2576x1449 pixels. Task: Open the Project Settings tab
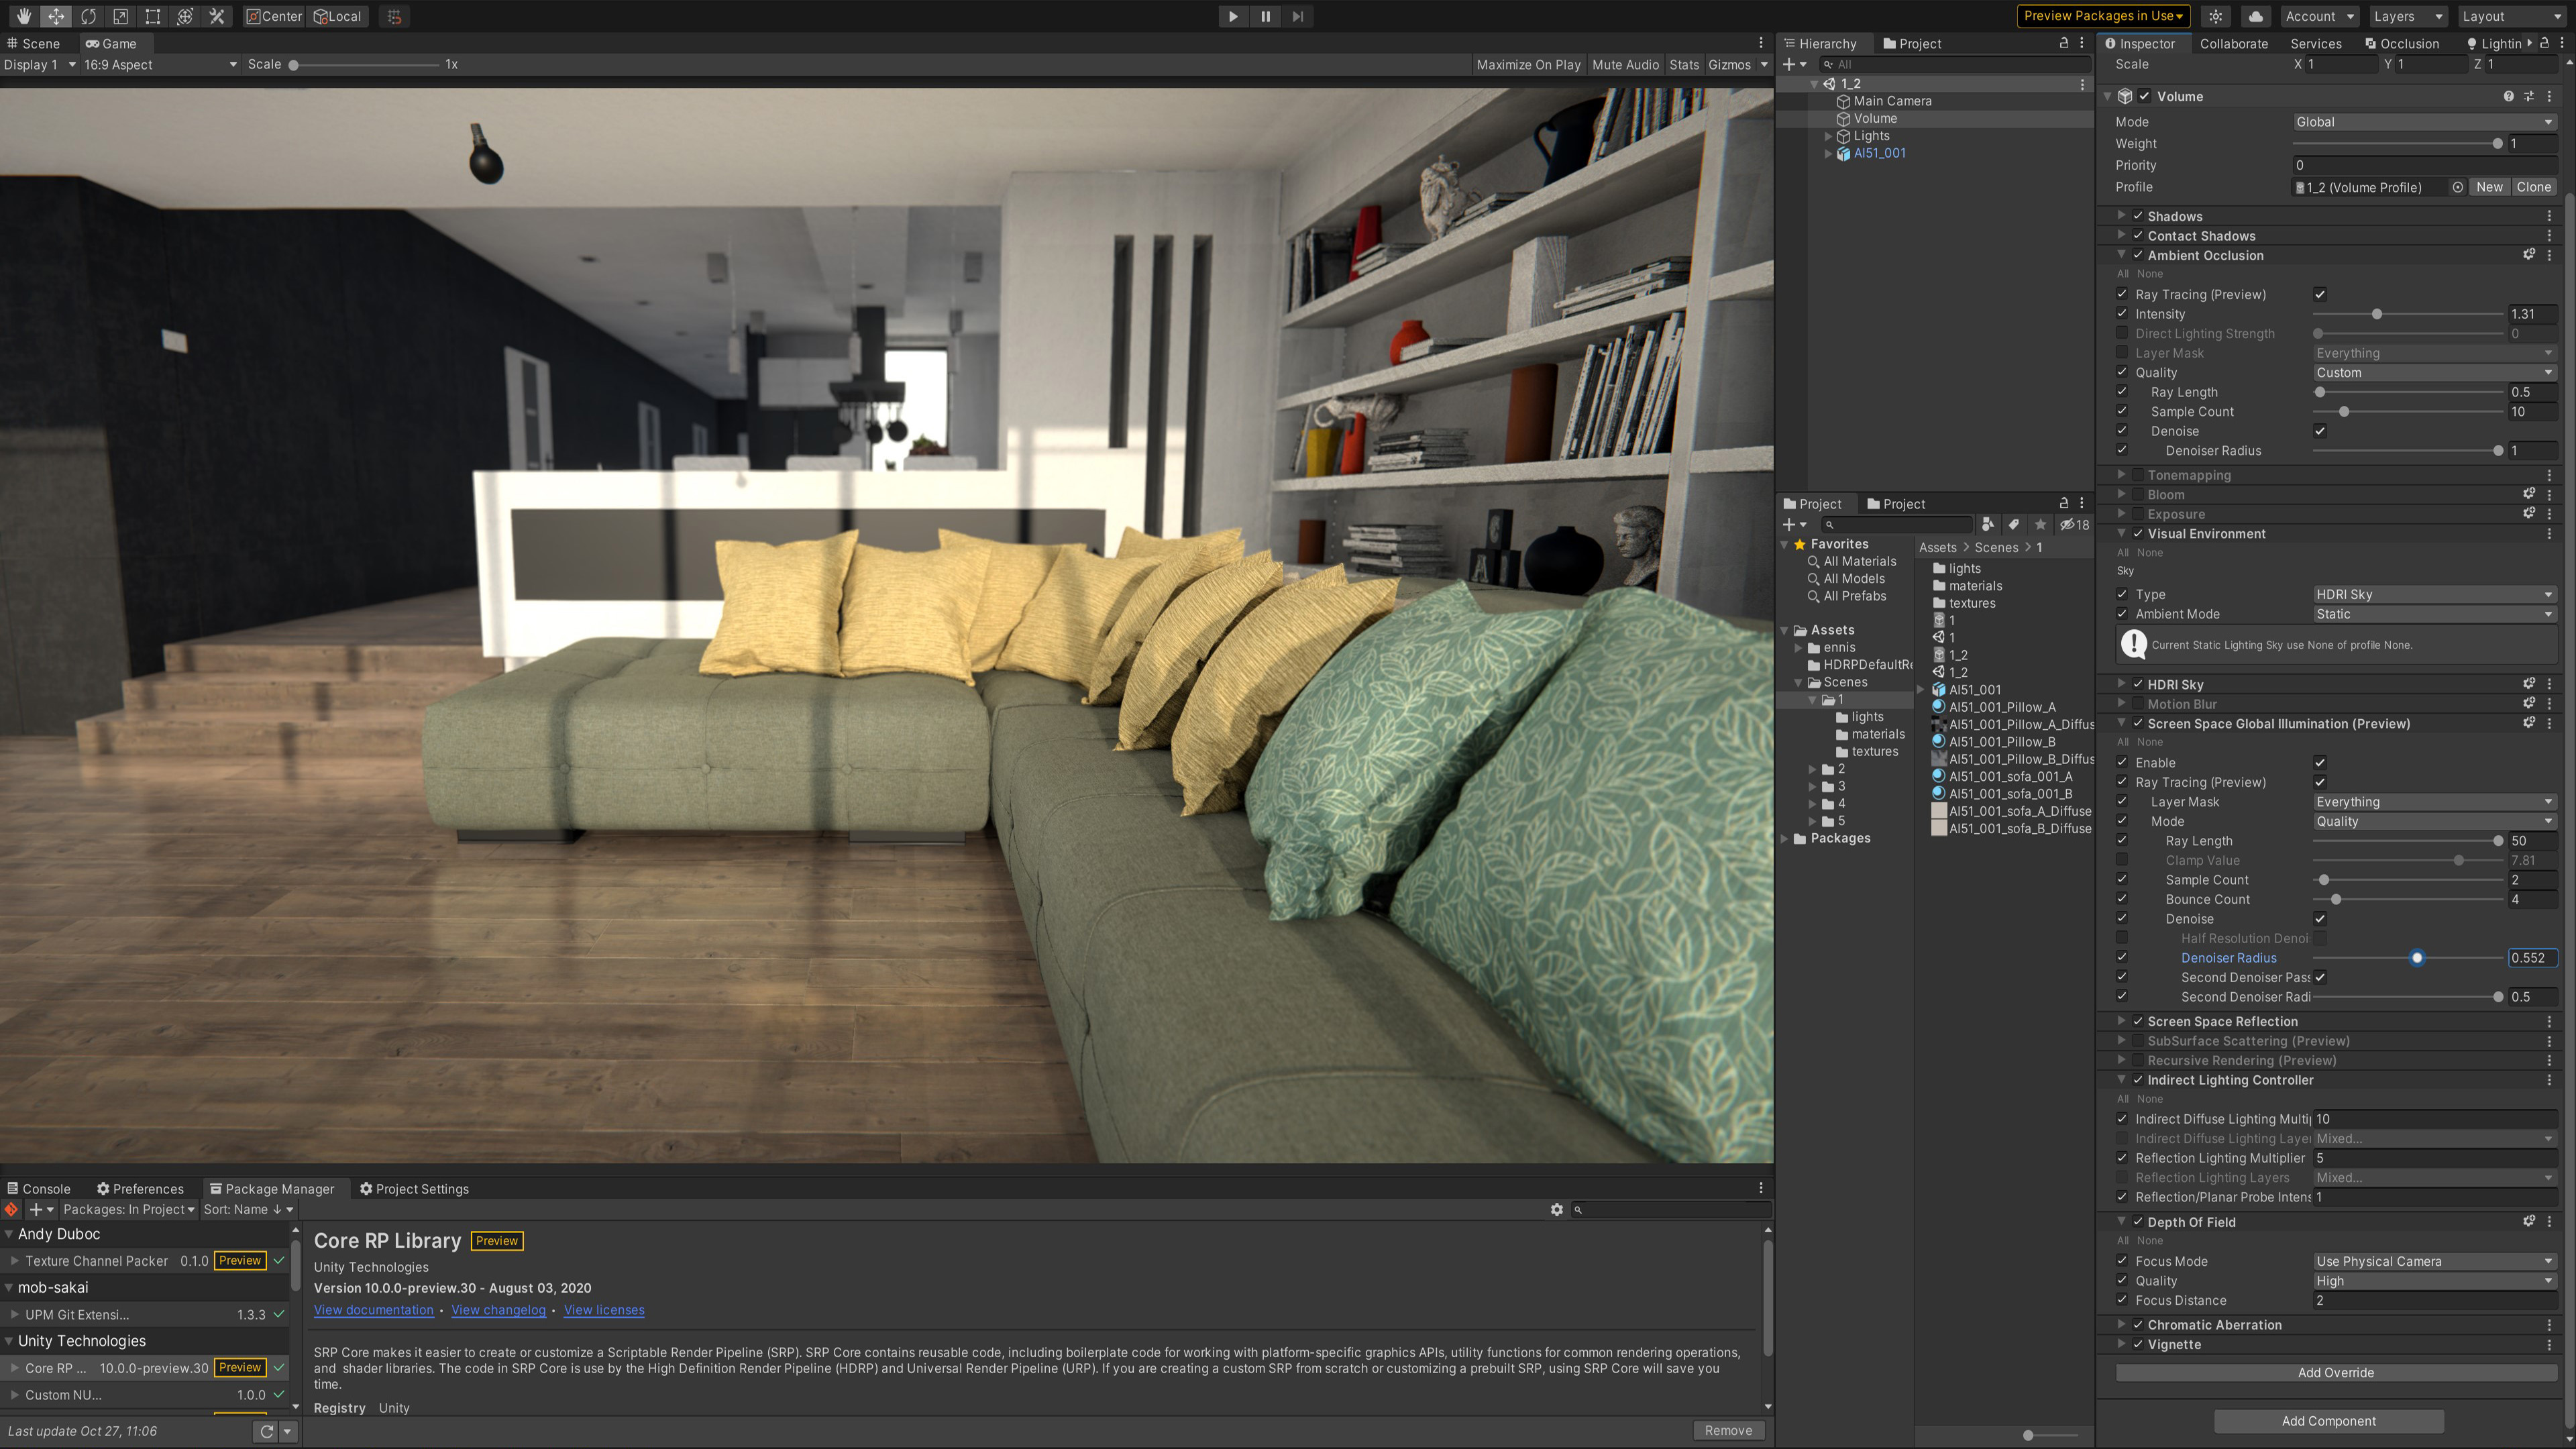(414, 1189)
